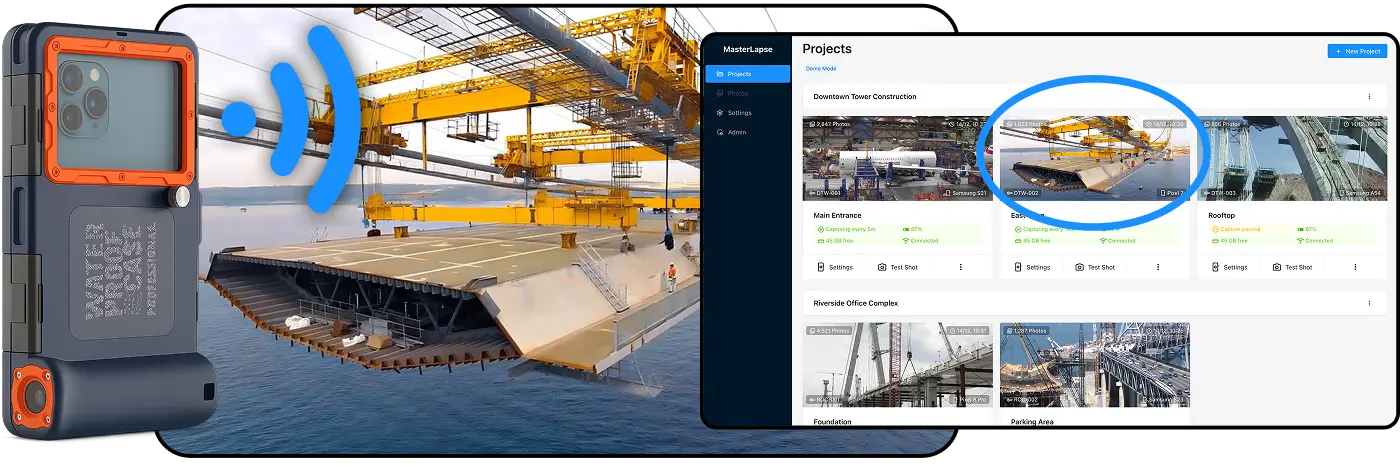Open the DTW-002 card's three-dot menu
Viewport: 1400px width, 467px height.
click(x=1158, y=267)
